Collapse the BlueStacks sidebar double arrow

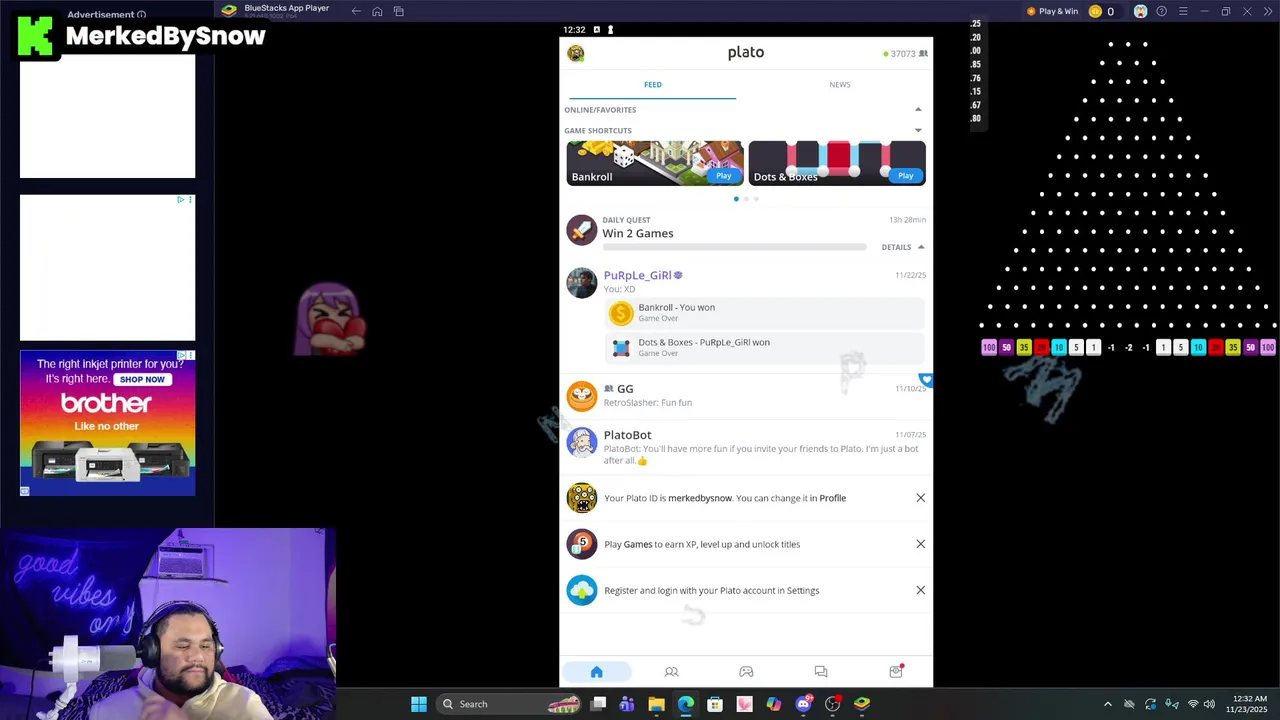coord(1267,11)
